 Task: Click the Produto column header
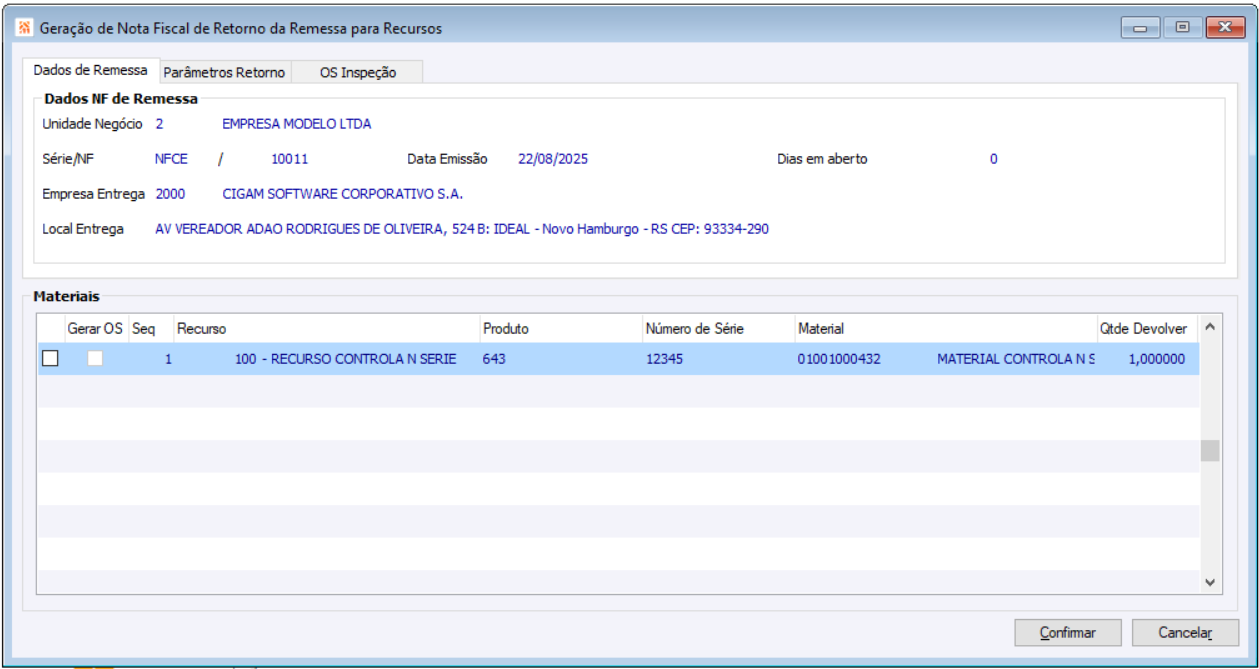(x=560, y=328)
